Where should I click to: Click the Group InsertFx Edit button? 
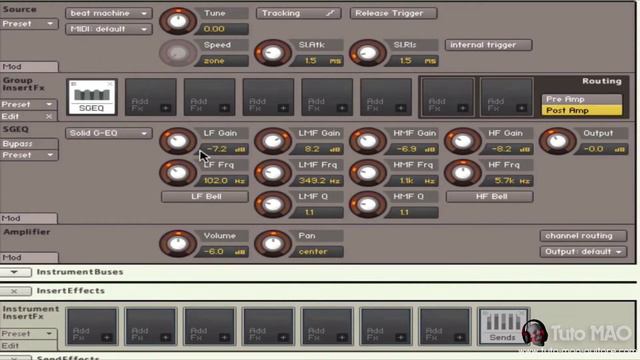click(21, 116)
